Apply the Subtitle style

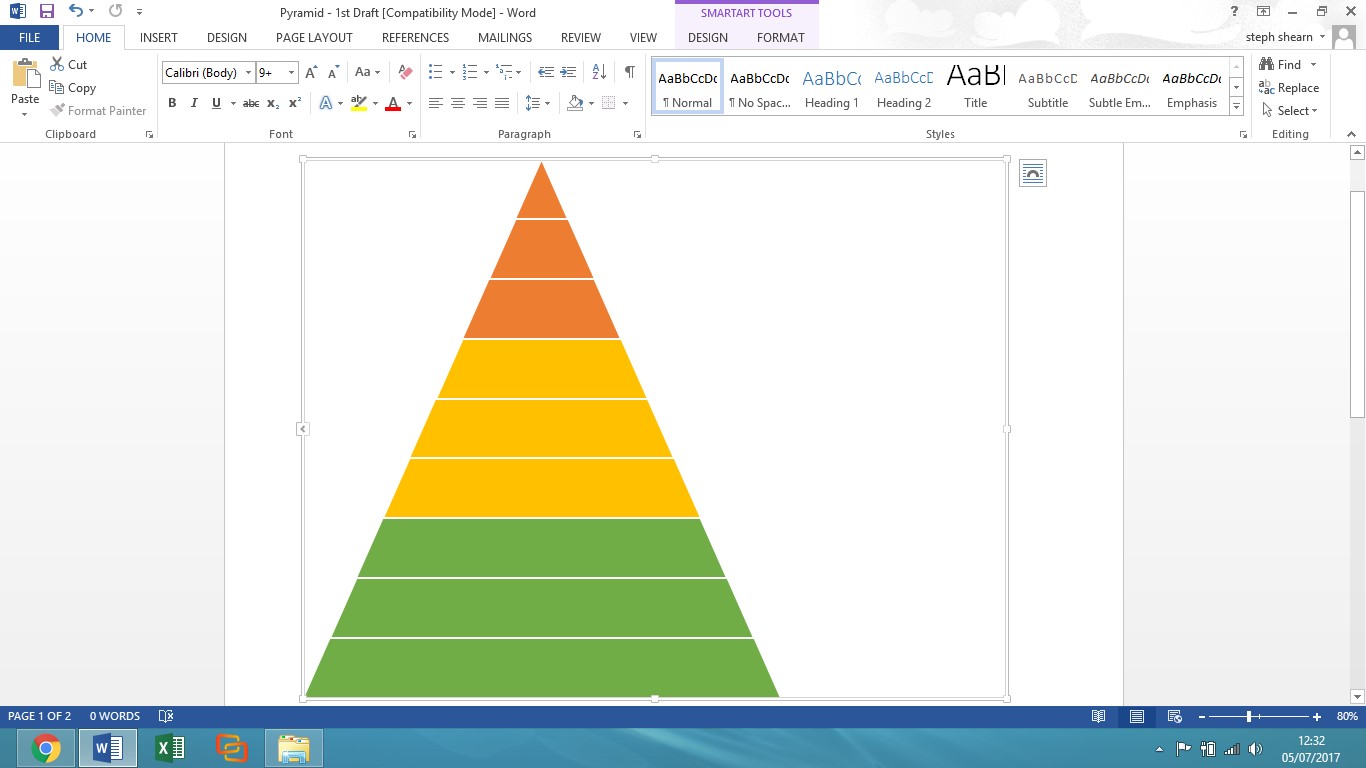pyautogui.click(x=1048, y=88)
